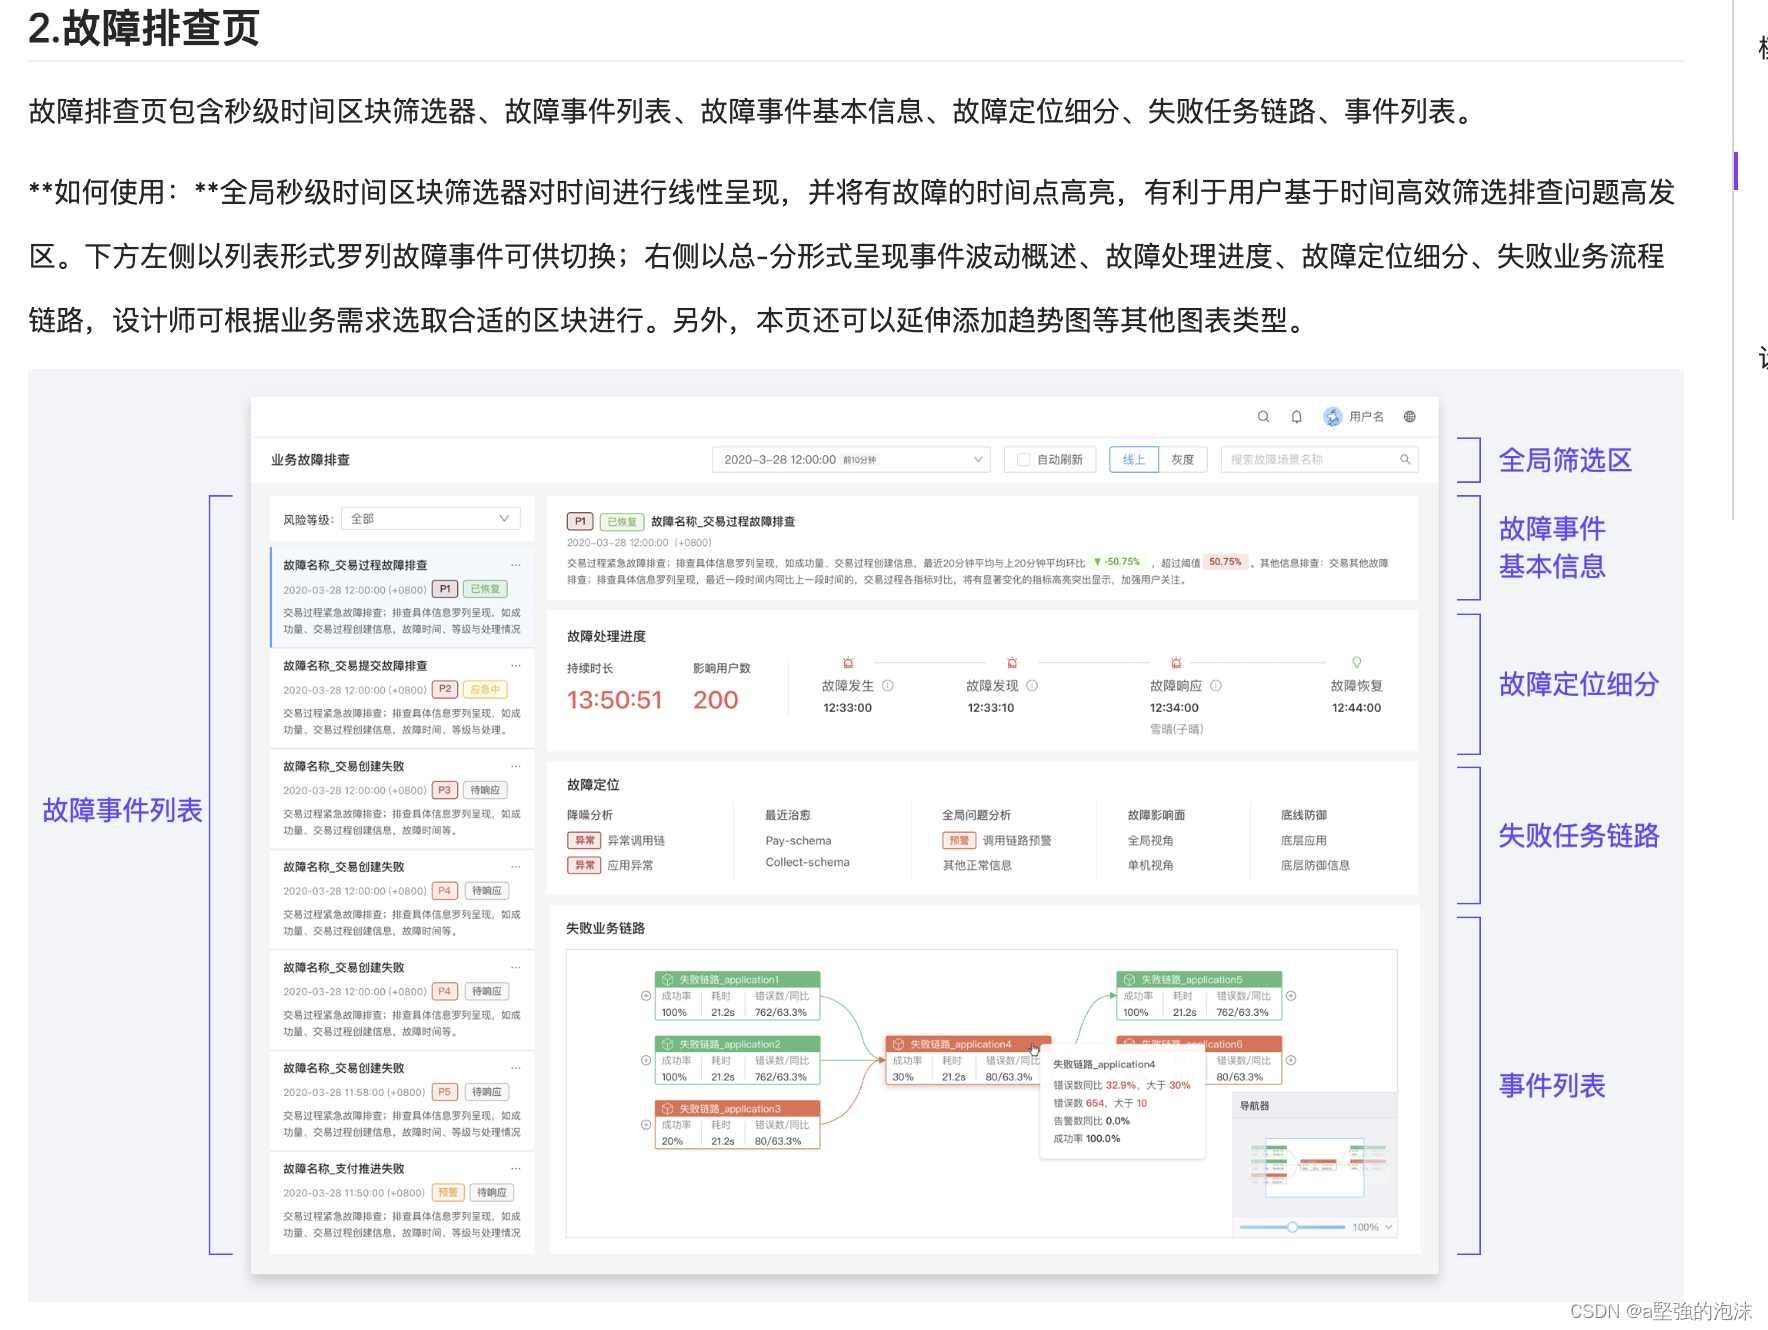Expand the plus button left of application1
The height and width of the screenshot is (1330, 1768).
(646, 996)
